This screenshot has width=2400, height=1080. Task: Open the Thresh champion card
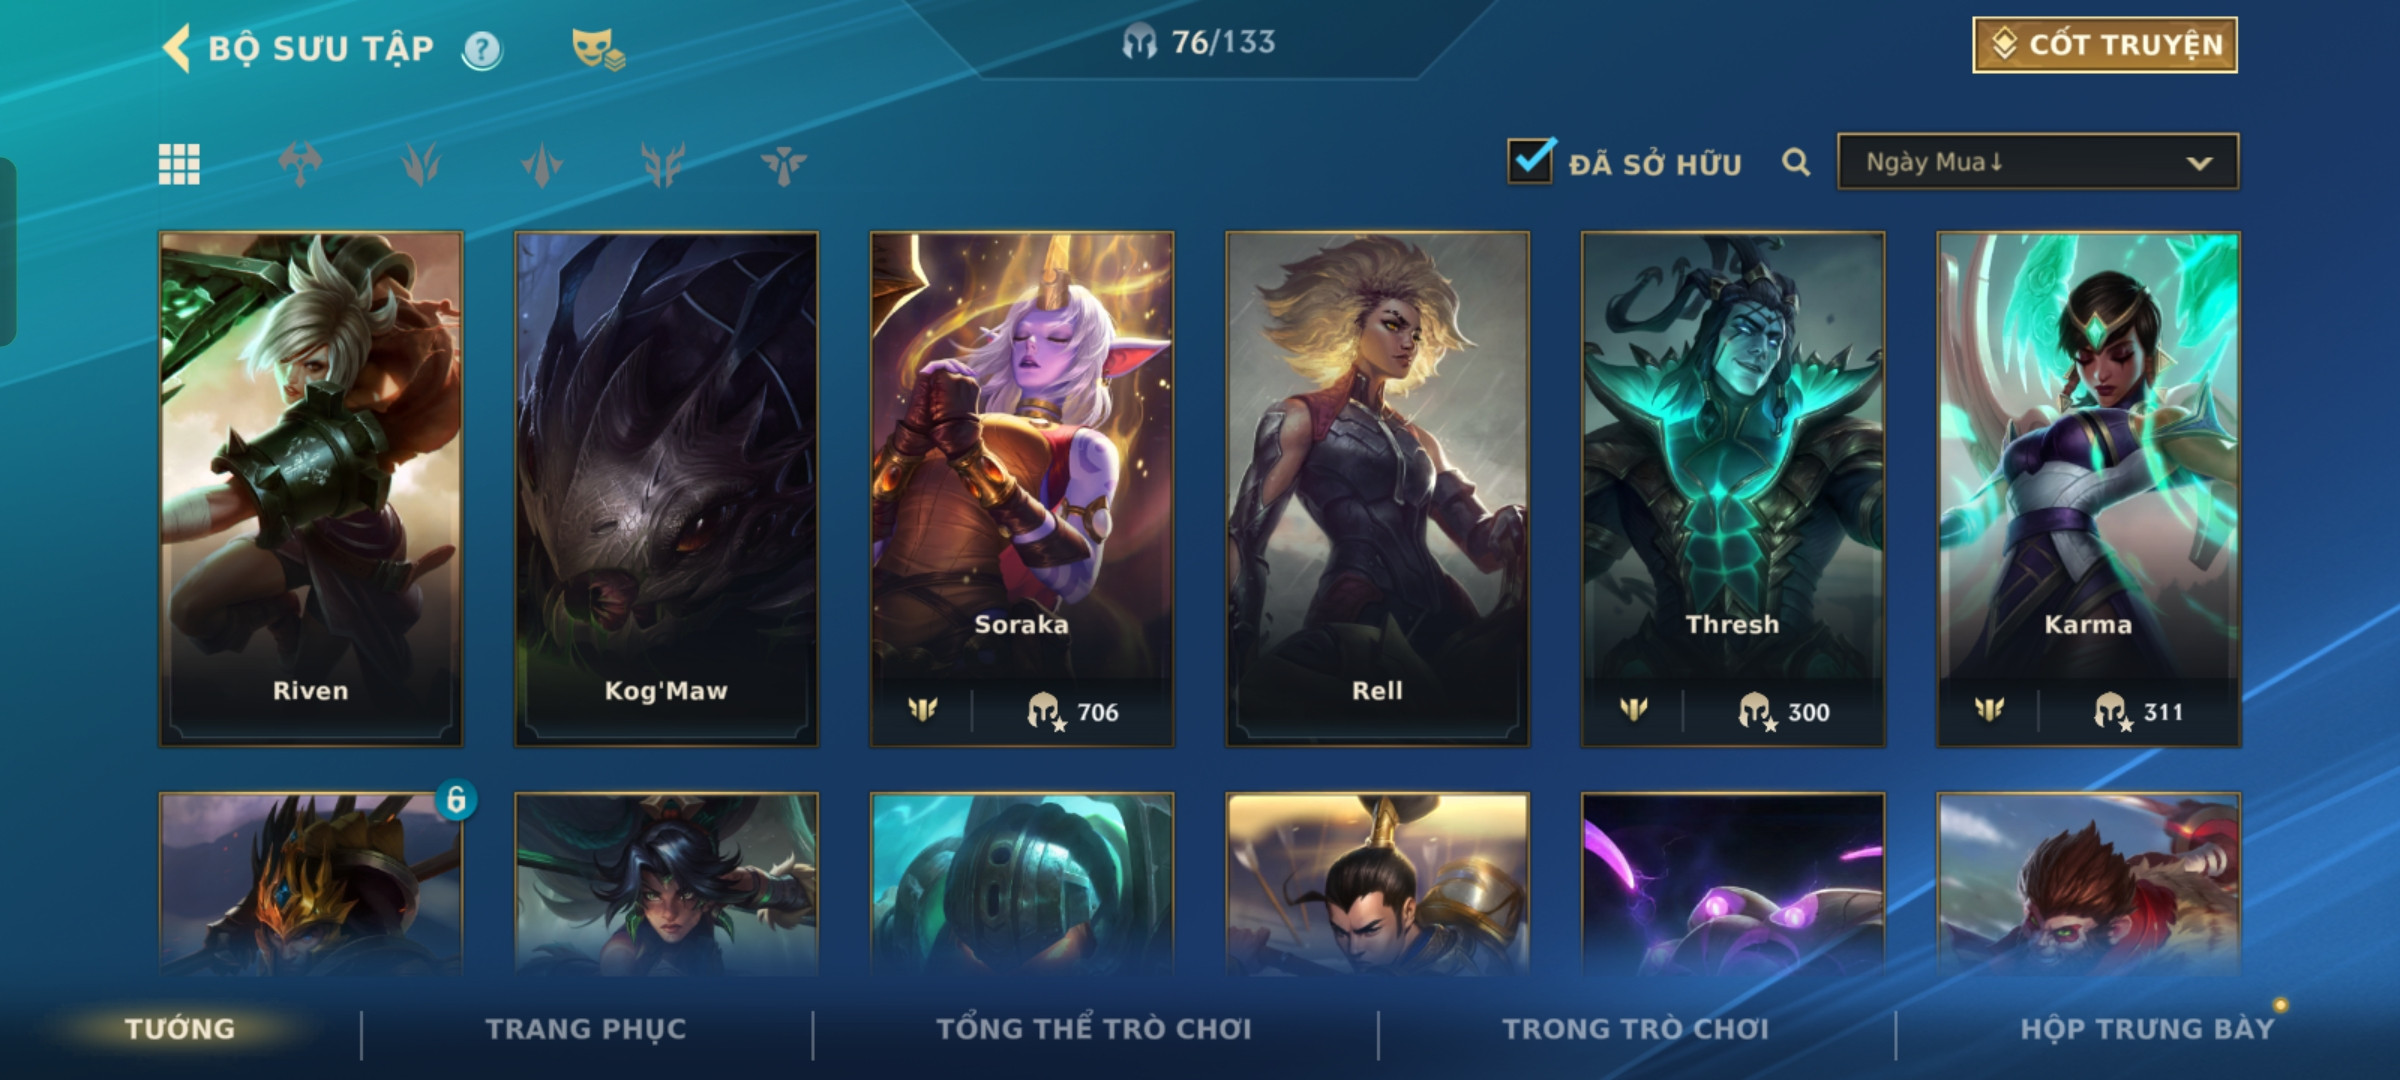coord(1733,489)
